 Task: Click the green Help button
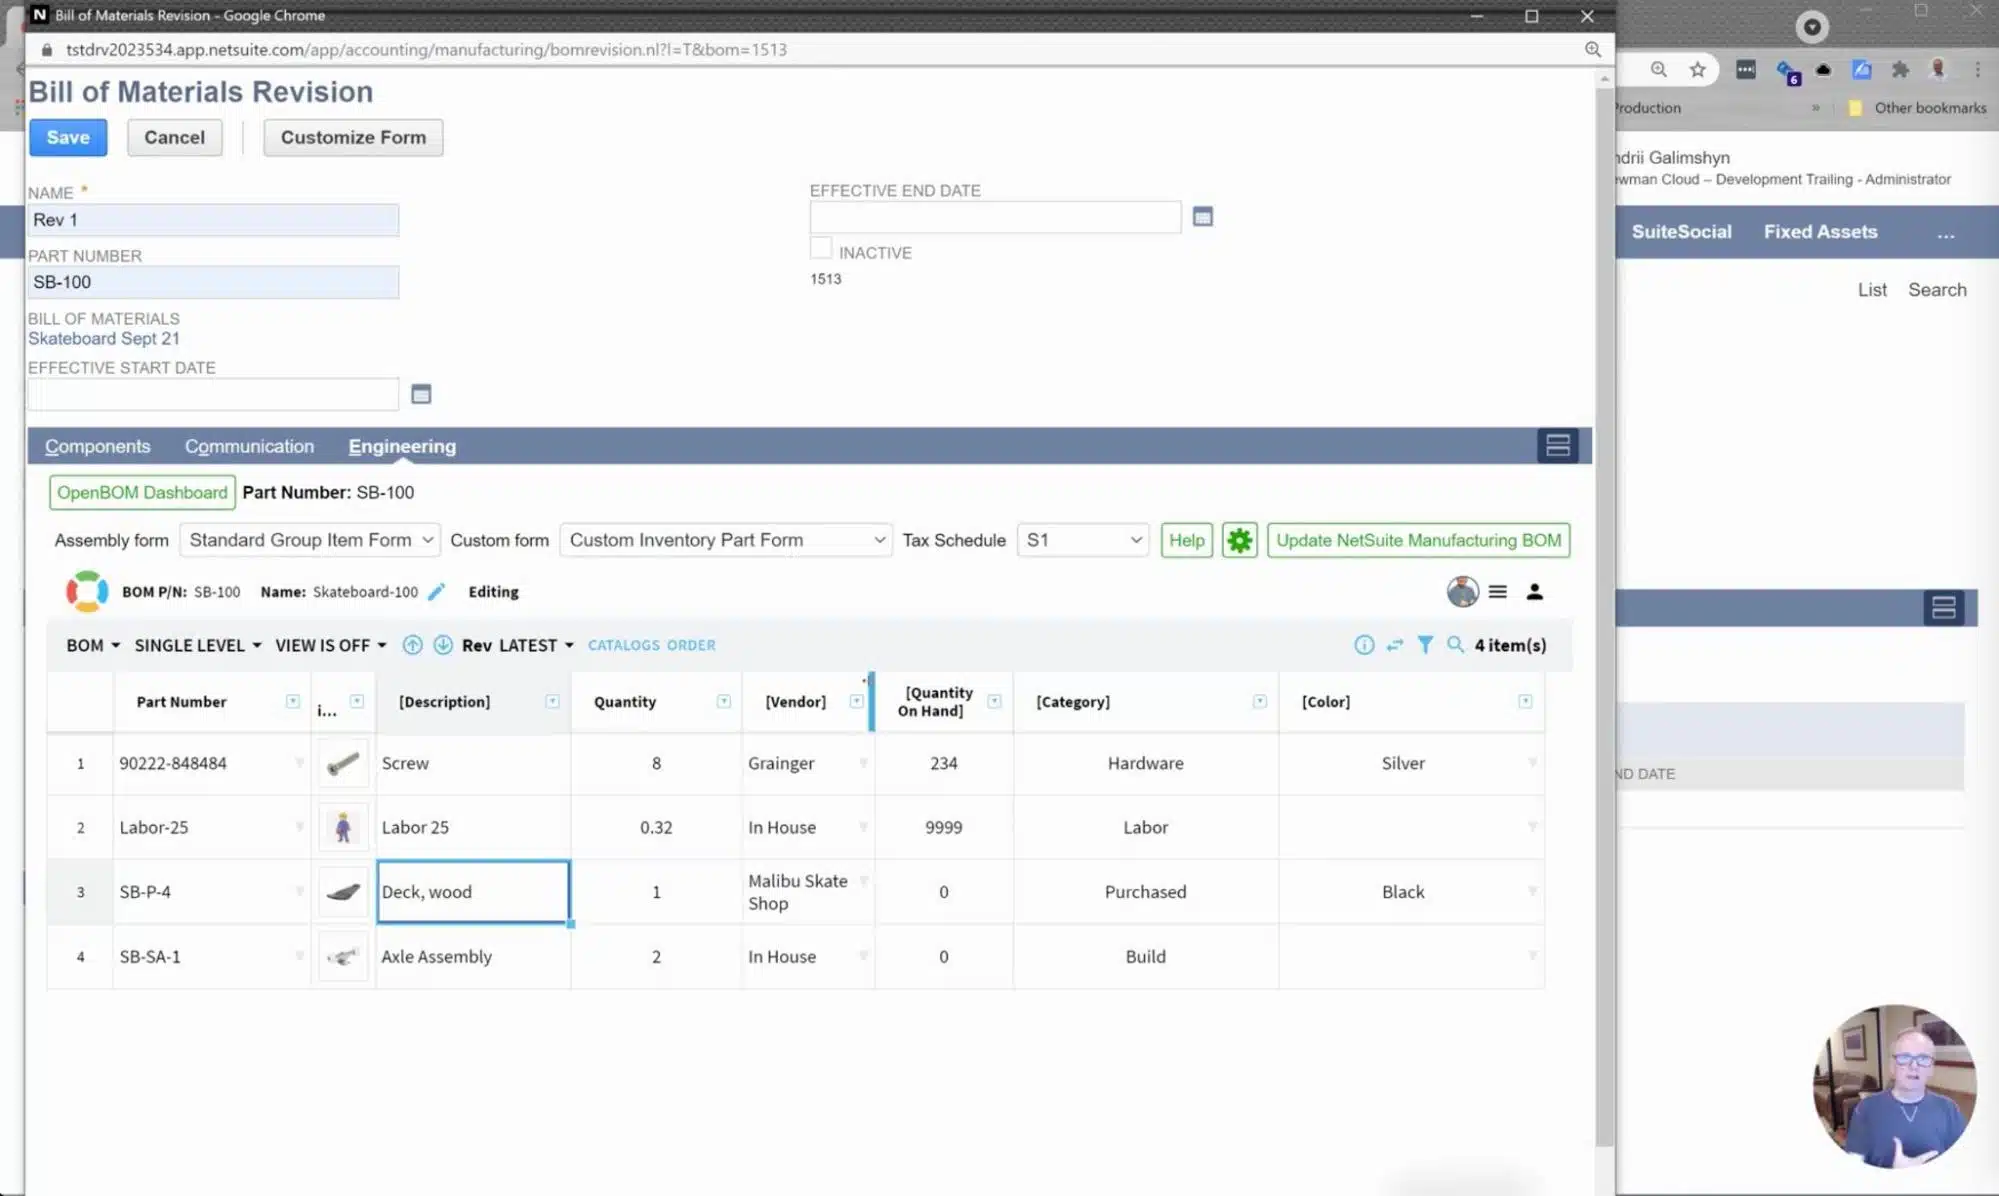[1186, 540]
